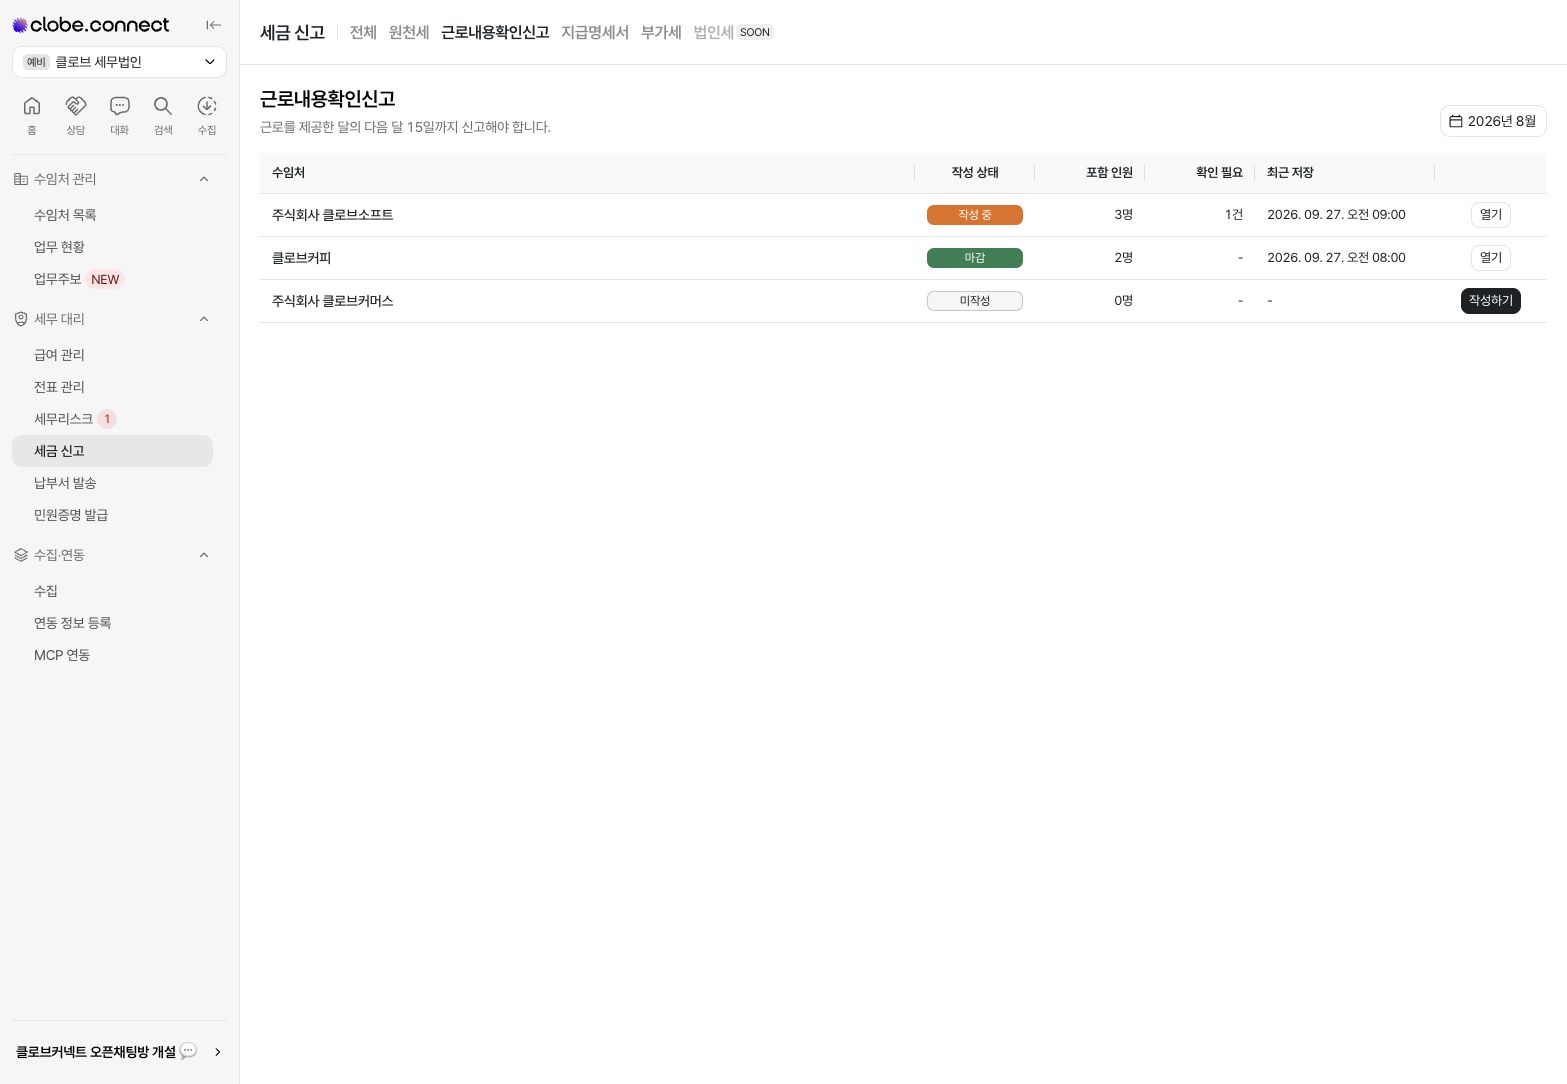This screenshot has width=1567, height=1084.
Task: Click the 법인세 SOON tab
Action: click(733, 32)
